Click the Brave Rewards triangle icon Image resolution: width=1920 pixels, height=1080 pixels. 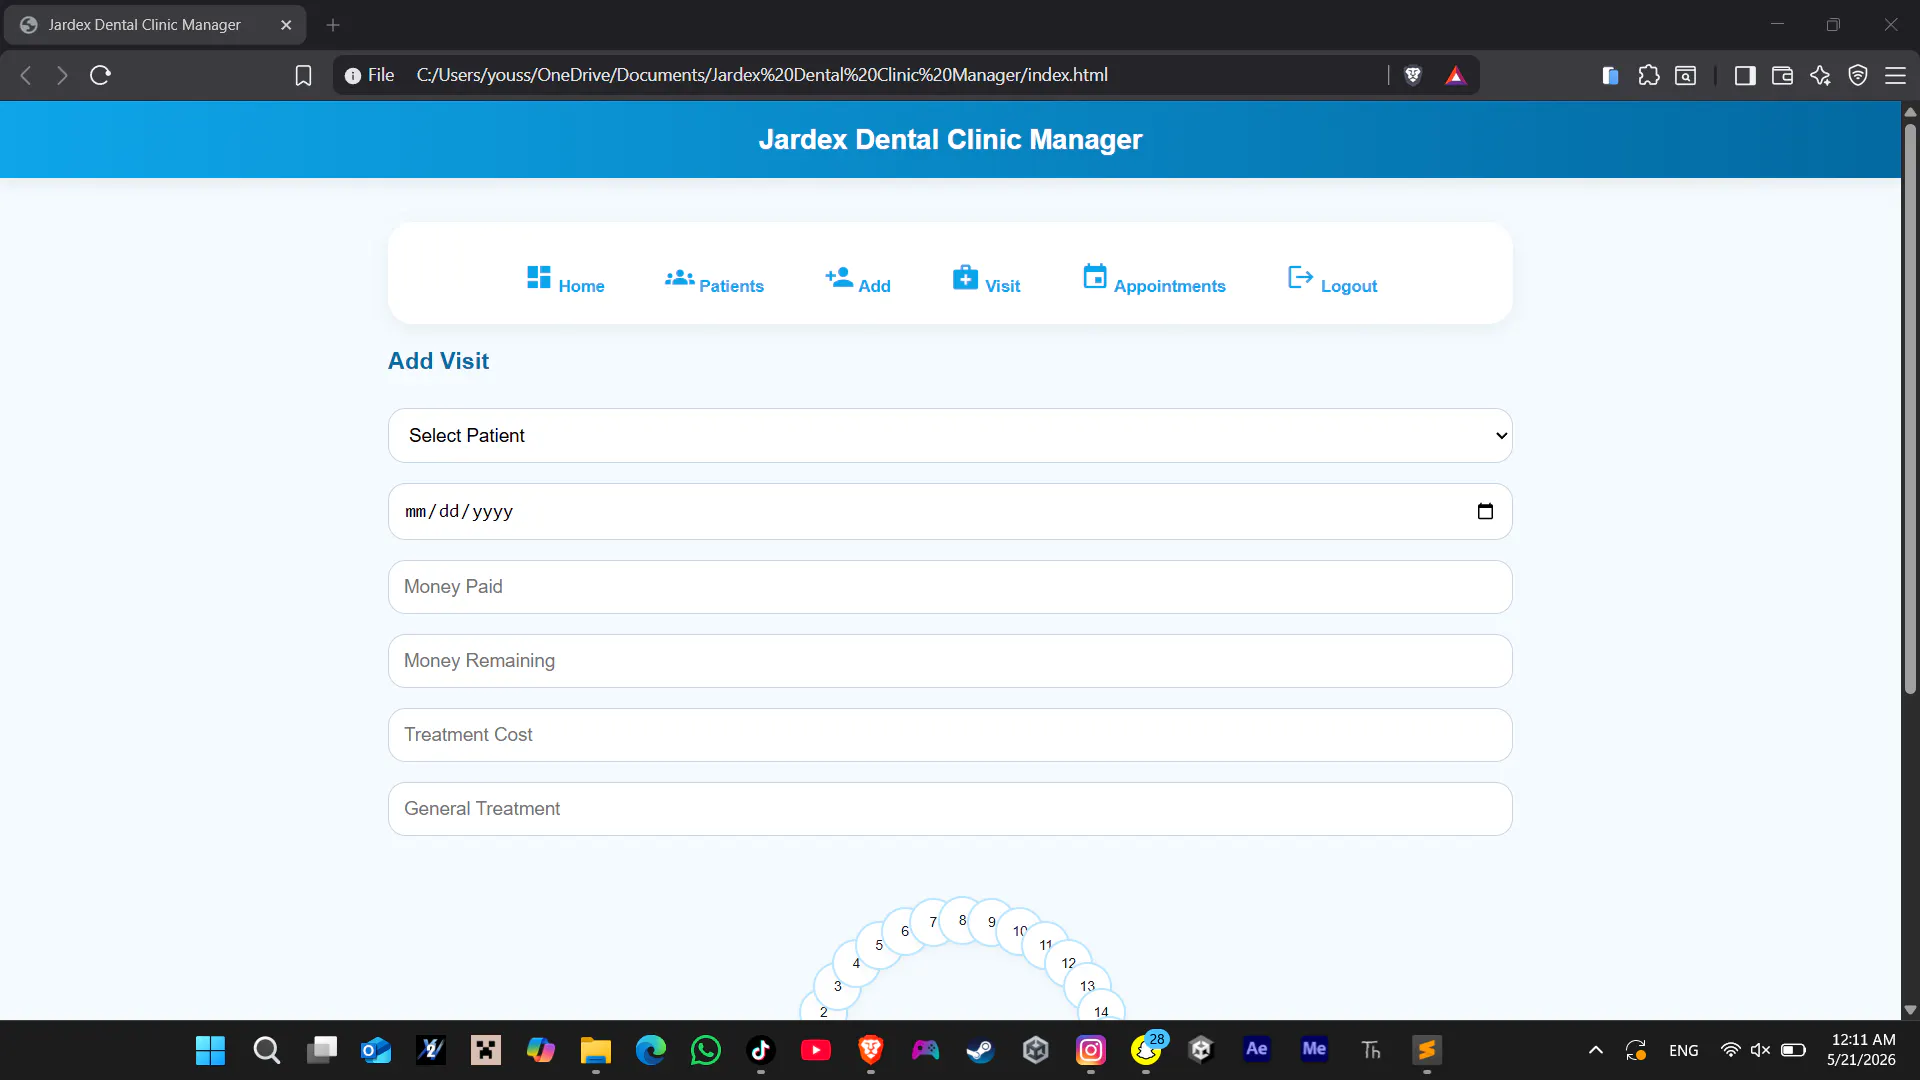pyautogui.click(x=1456, y=75)
